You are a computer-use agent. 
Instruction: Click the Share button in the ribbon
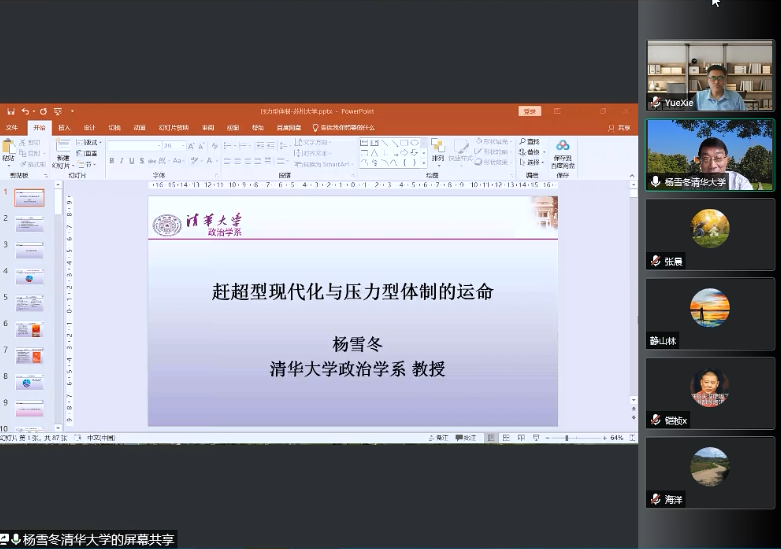tap(620, 128)
